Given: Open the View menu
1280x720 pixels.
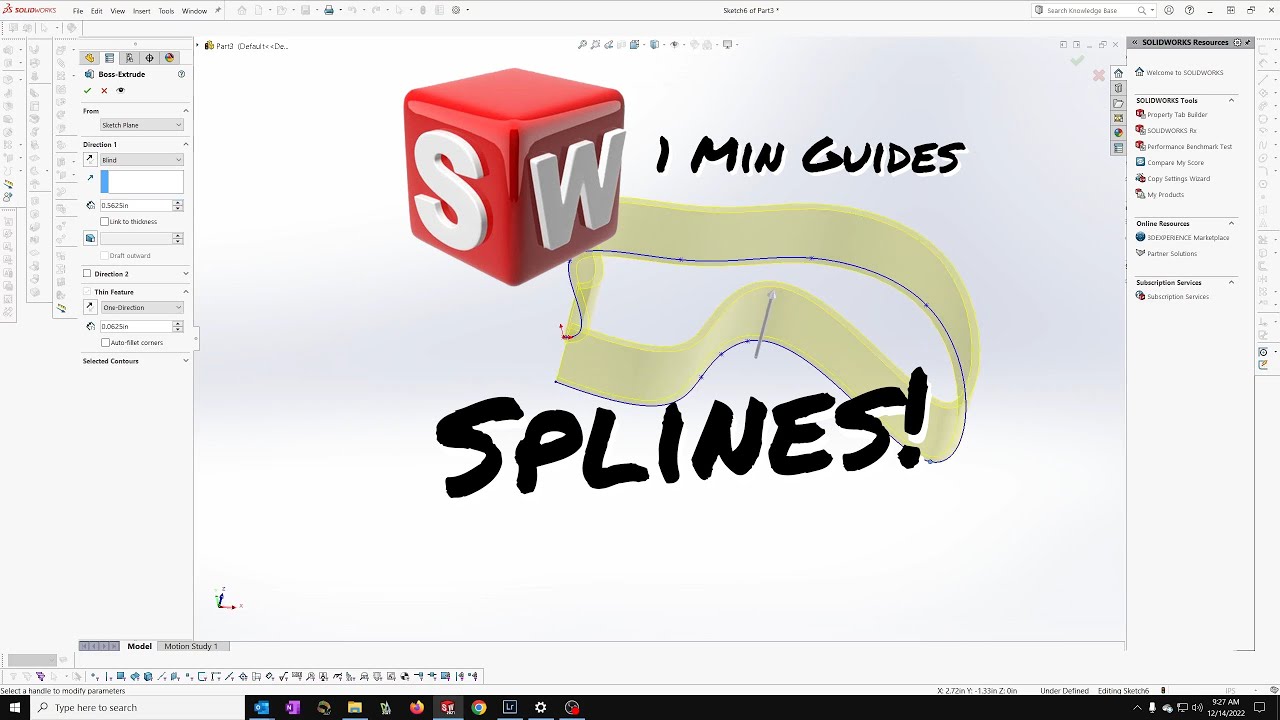Looking at the screenshot, I should 117,11.
